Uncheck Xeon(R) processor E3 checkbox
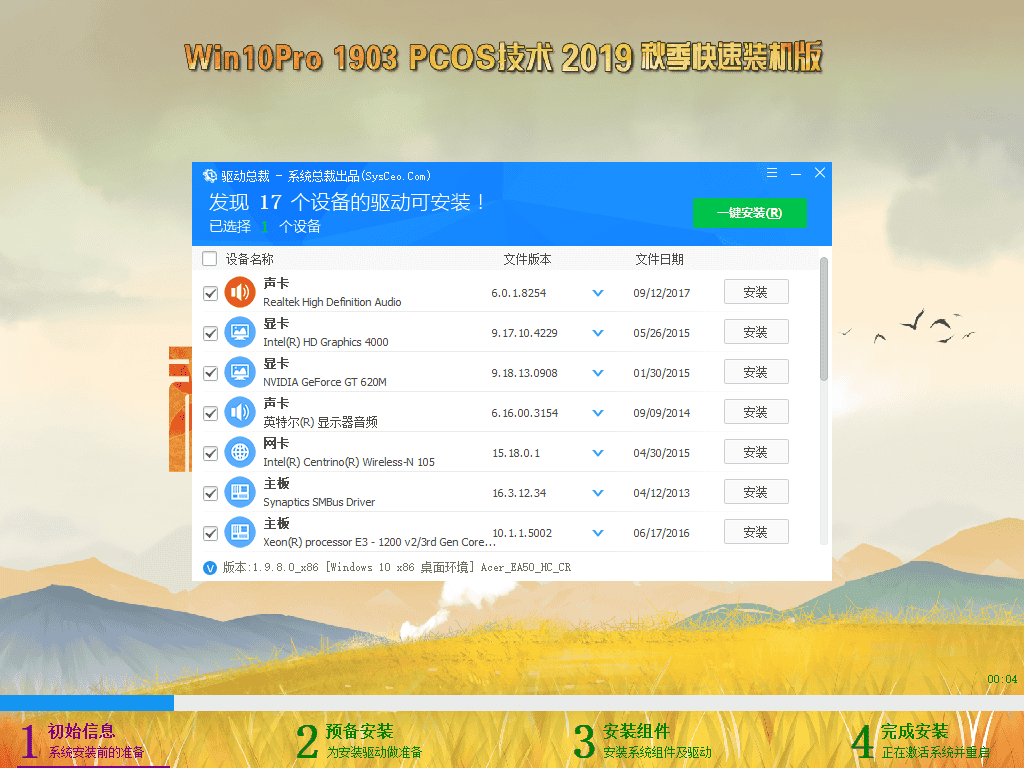The height and width of the screenshot is (768, 1024). coord(210,534)
